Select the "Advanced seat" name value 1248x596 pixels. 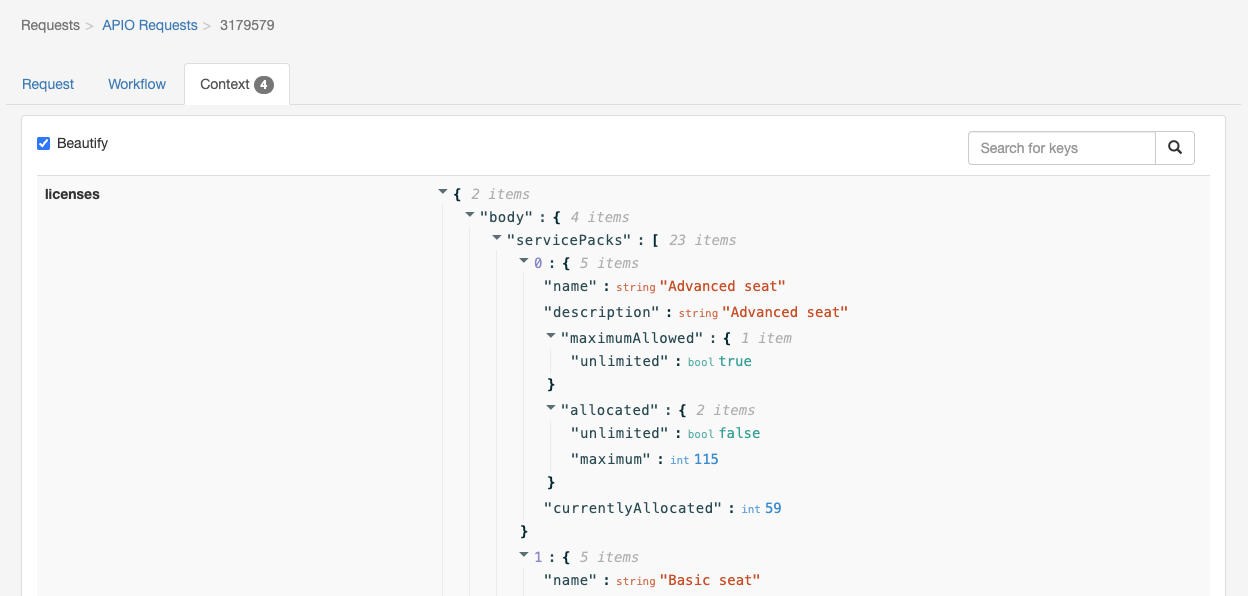722,286
